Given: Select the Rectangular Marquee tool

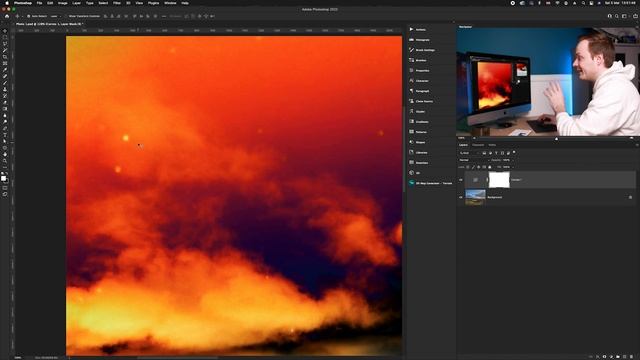Looking at the screenshot, I should [5, 37].
